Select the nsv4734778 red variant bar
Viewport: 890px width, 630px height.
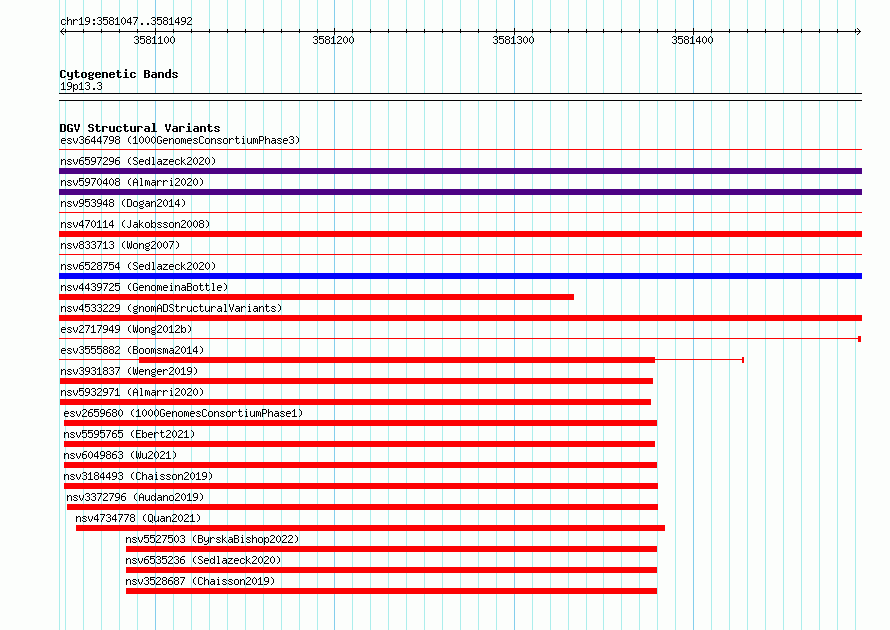(x=371, y=528)
